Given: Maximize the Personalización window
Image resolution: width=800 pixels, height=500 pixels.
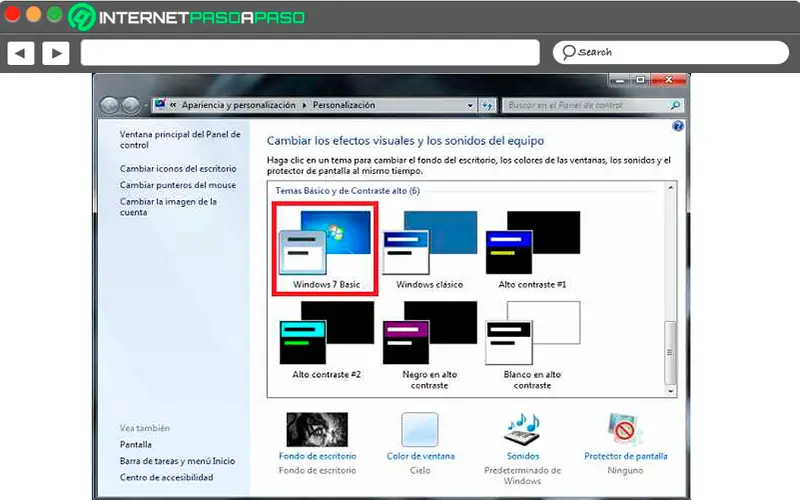Looking at the screenshot, I should 640,80.
